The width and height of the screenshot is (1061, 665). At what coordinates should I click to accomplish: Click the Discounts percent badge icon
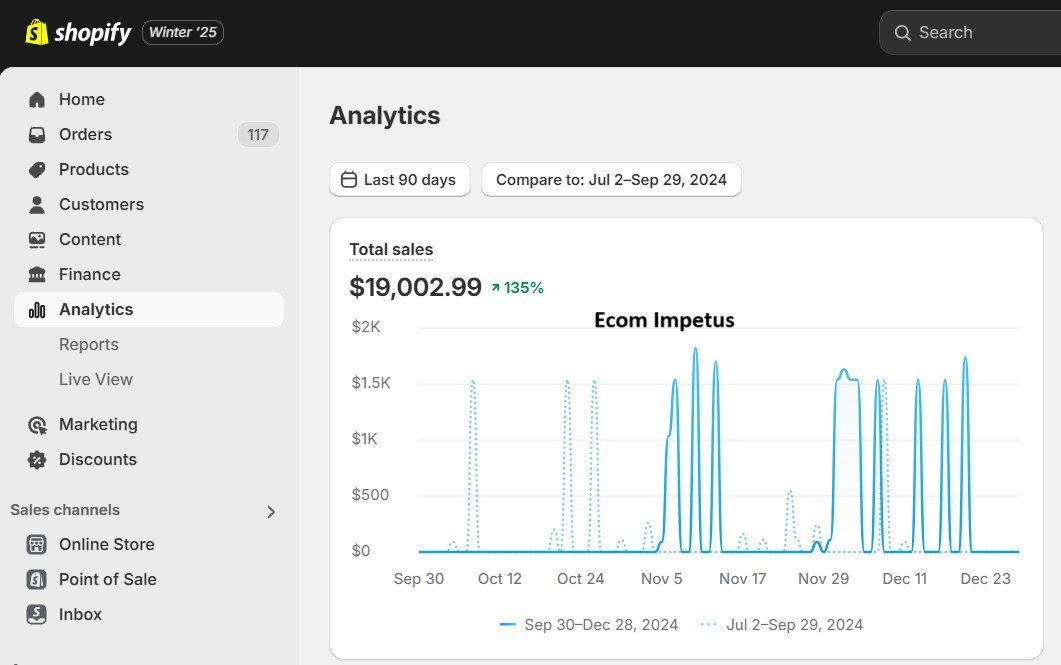point(37,460)
